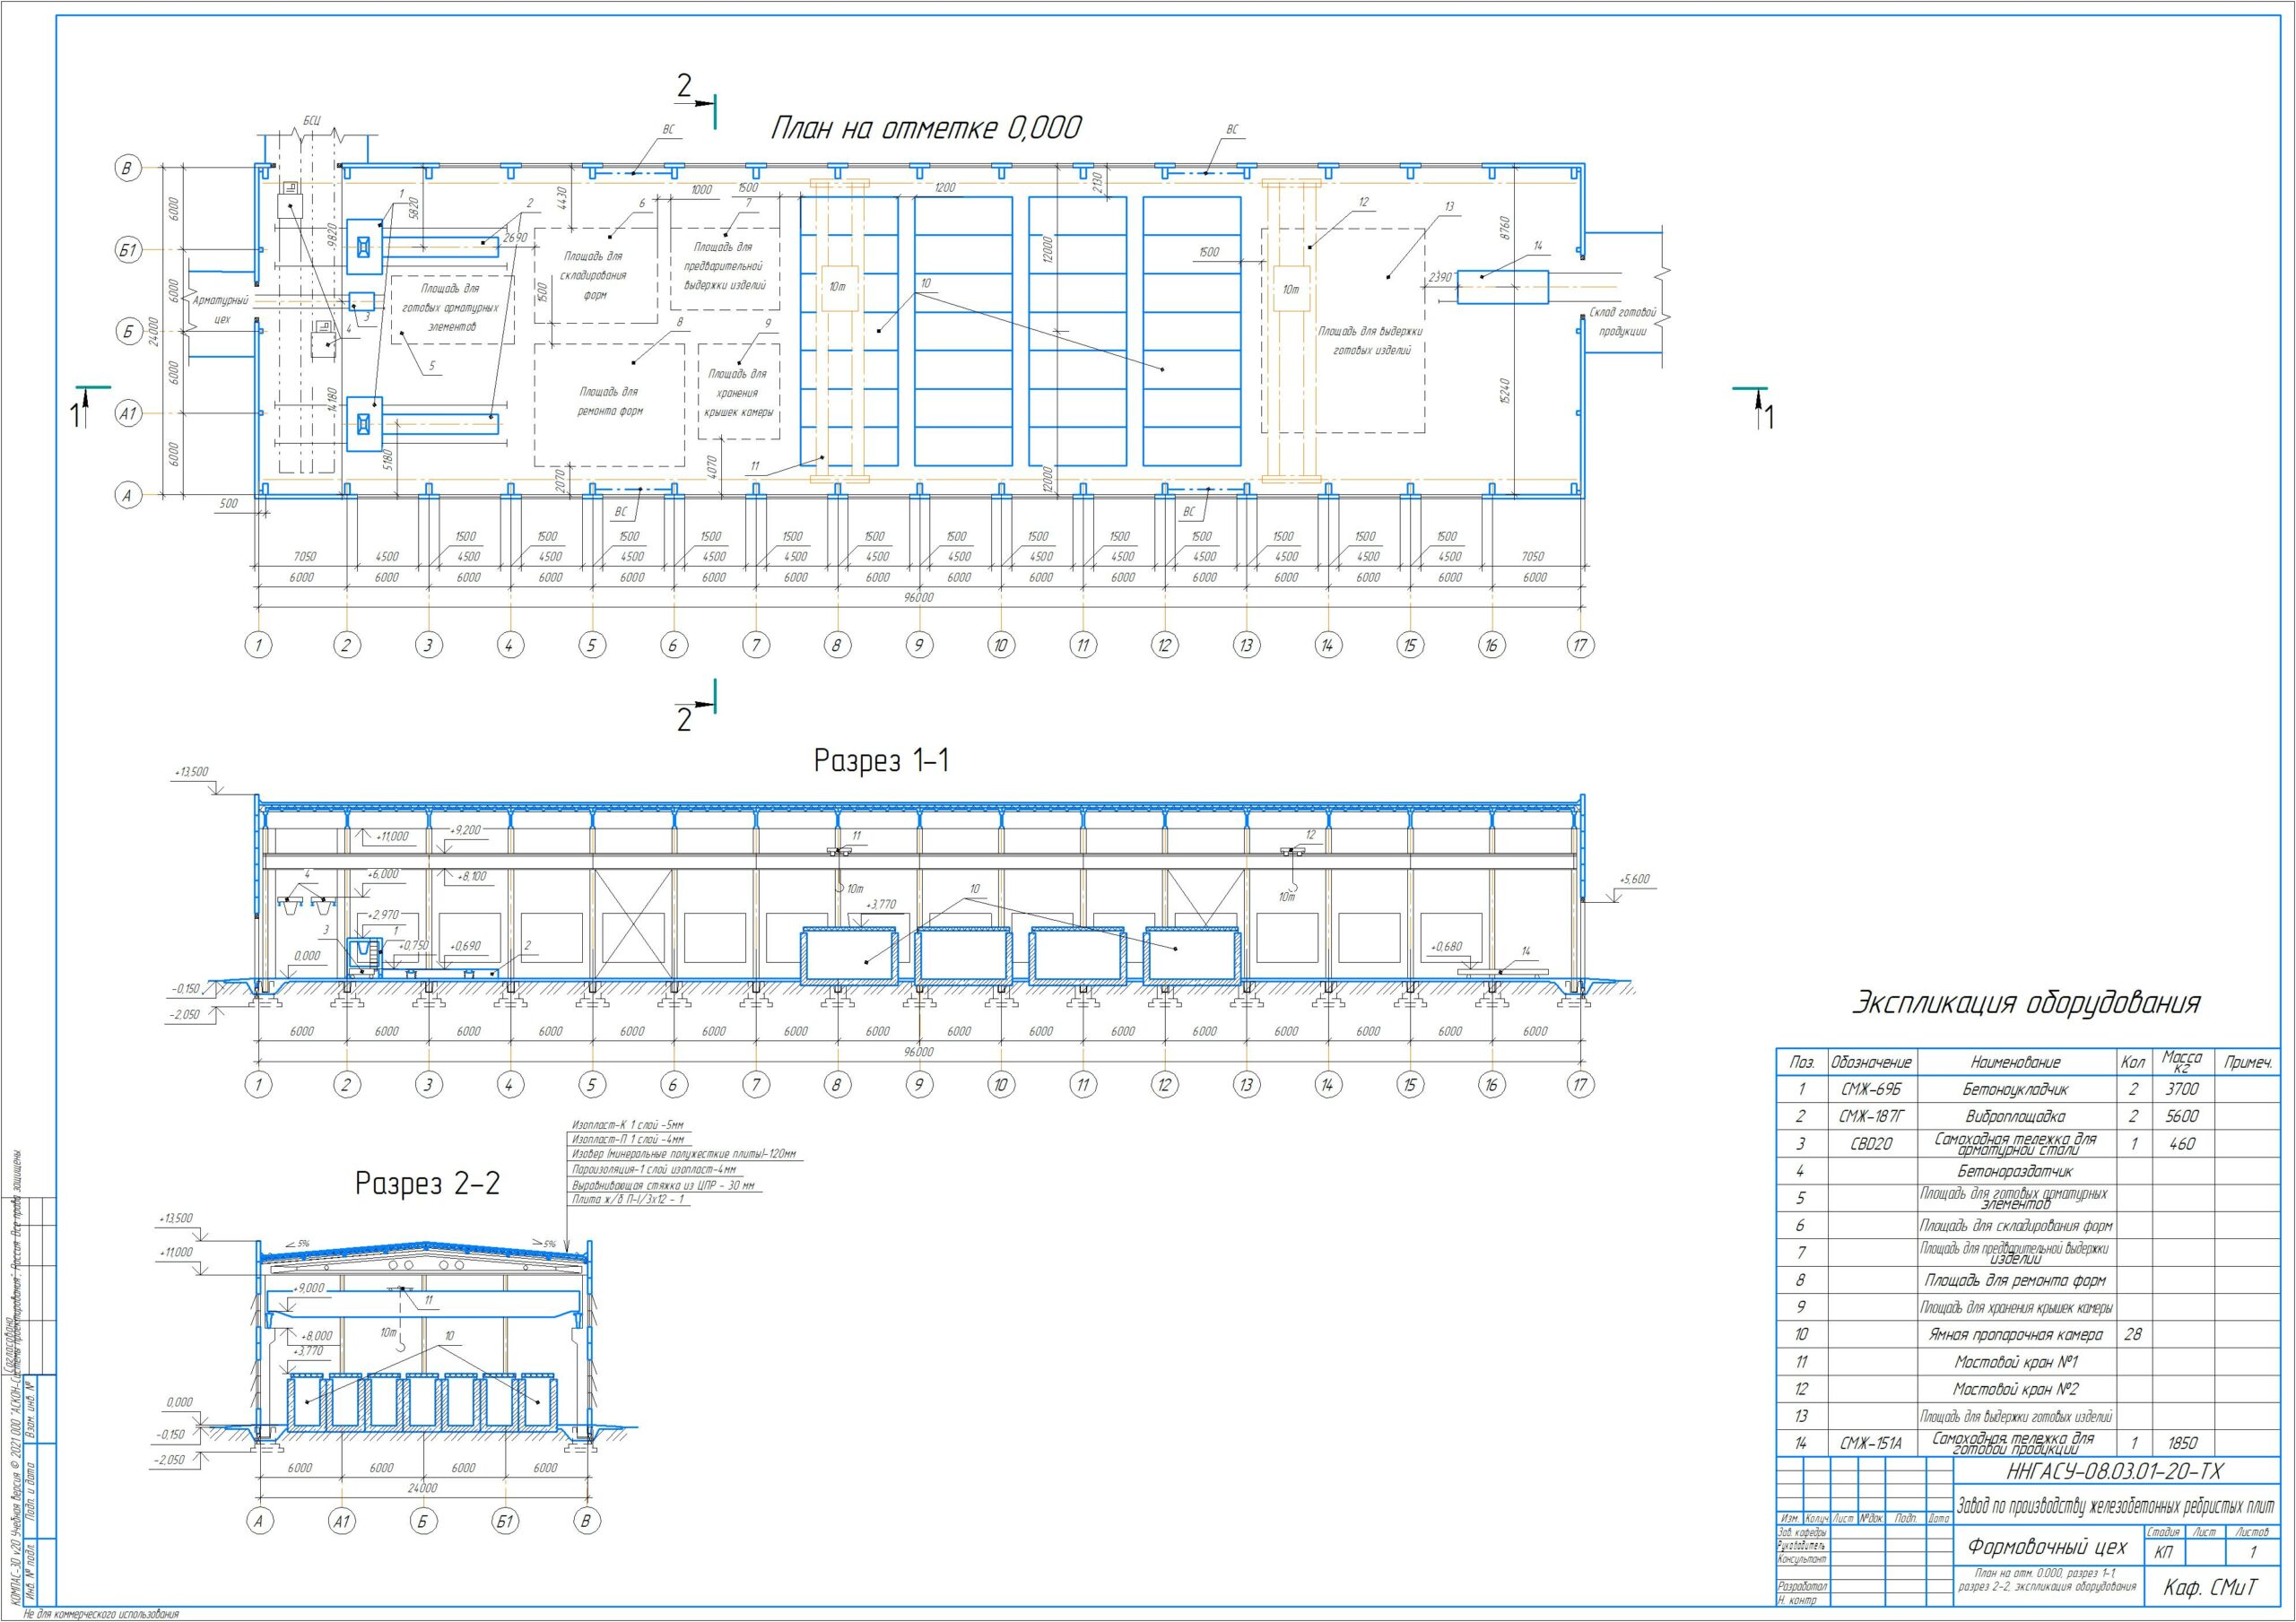The height and width of the screenshot is (1622, 2296).
Task: Select the 'Формовочный цех' title block text
Action: [x=2047, y=1548]
